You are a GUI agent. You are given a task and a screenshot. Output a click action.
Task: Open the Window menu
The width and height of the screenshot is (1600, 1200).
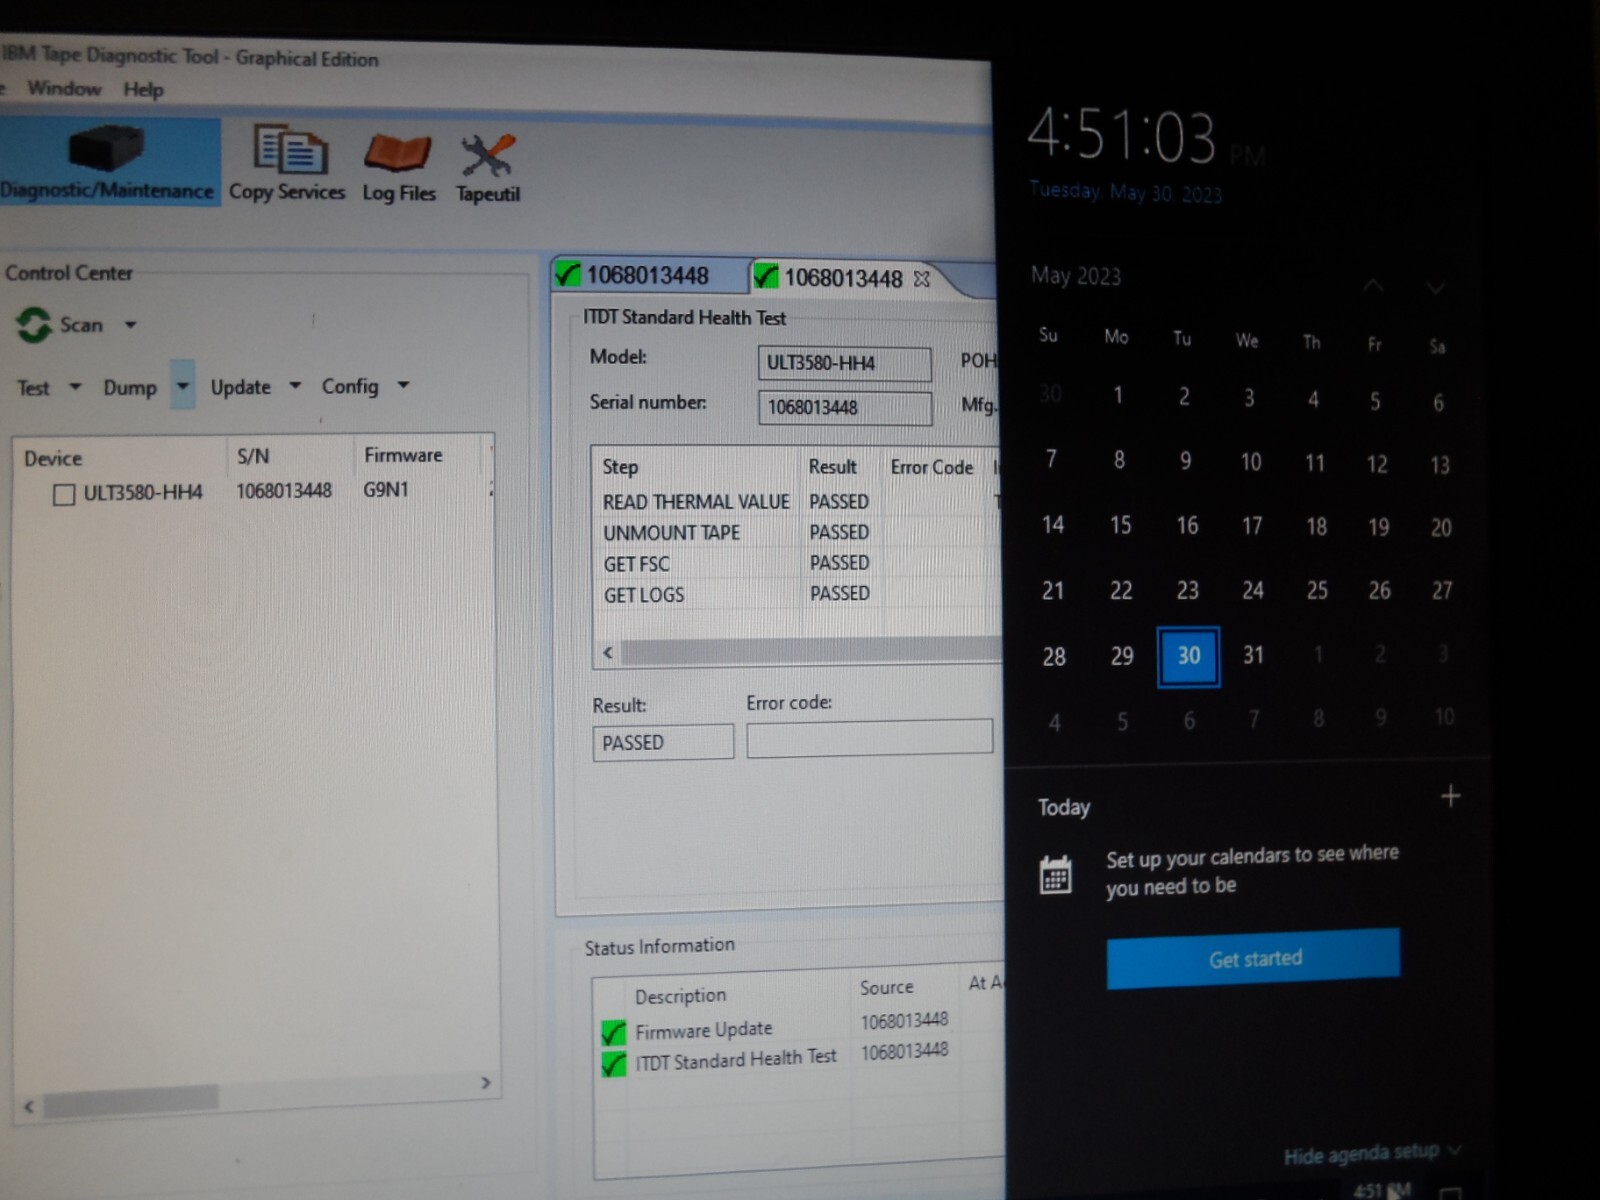click(65, 88)
